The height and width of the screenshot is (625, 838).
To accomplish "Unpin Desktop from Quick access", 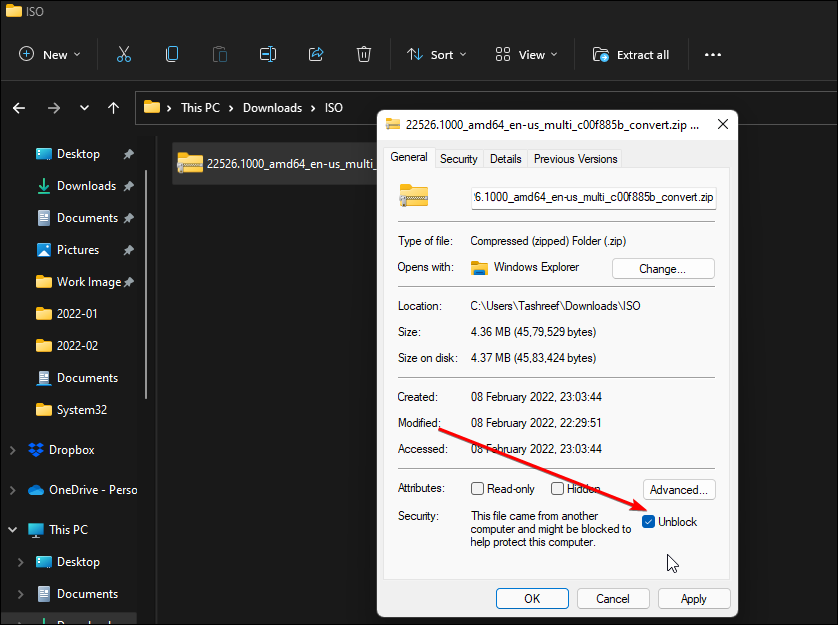I will point(128,154).
